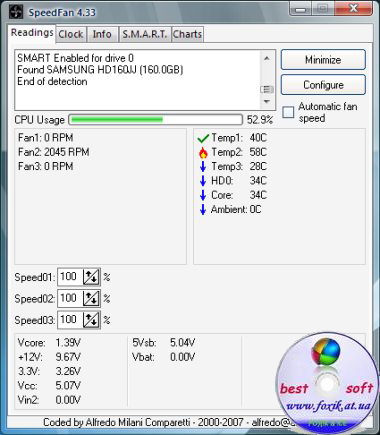Switch to the Clock tab
380x435 pixels.
71,34
